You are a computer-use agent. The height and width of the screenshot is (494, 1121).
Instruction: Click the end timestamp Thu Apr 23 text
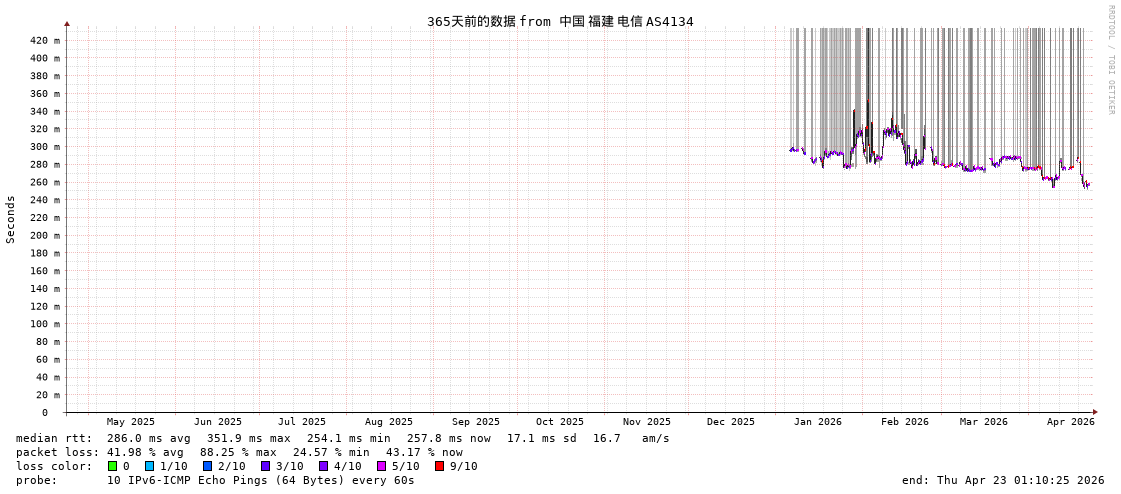coord(998,480)
